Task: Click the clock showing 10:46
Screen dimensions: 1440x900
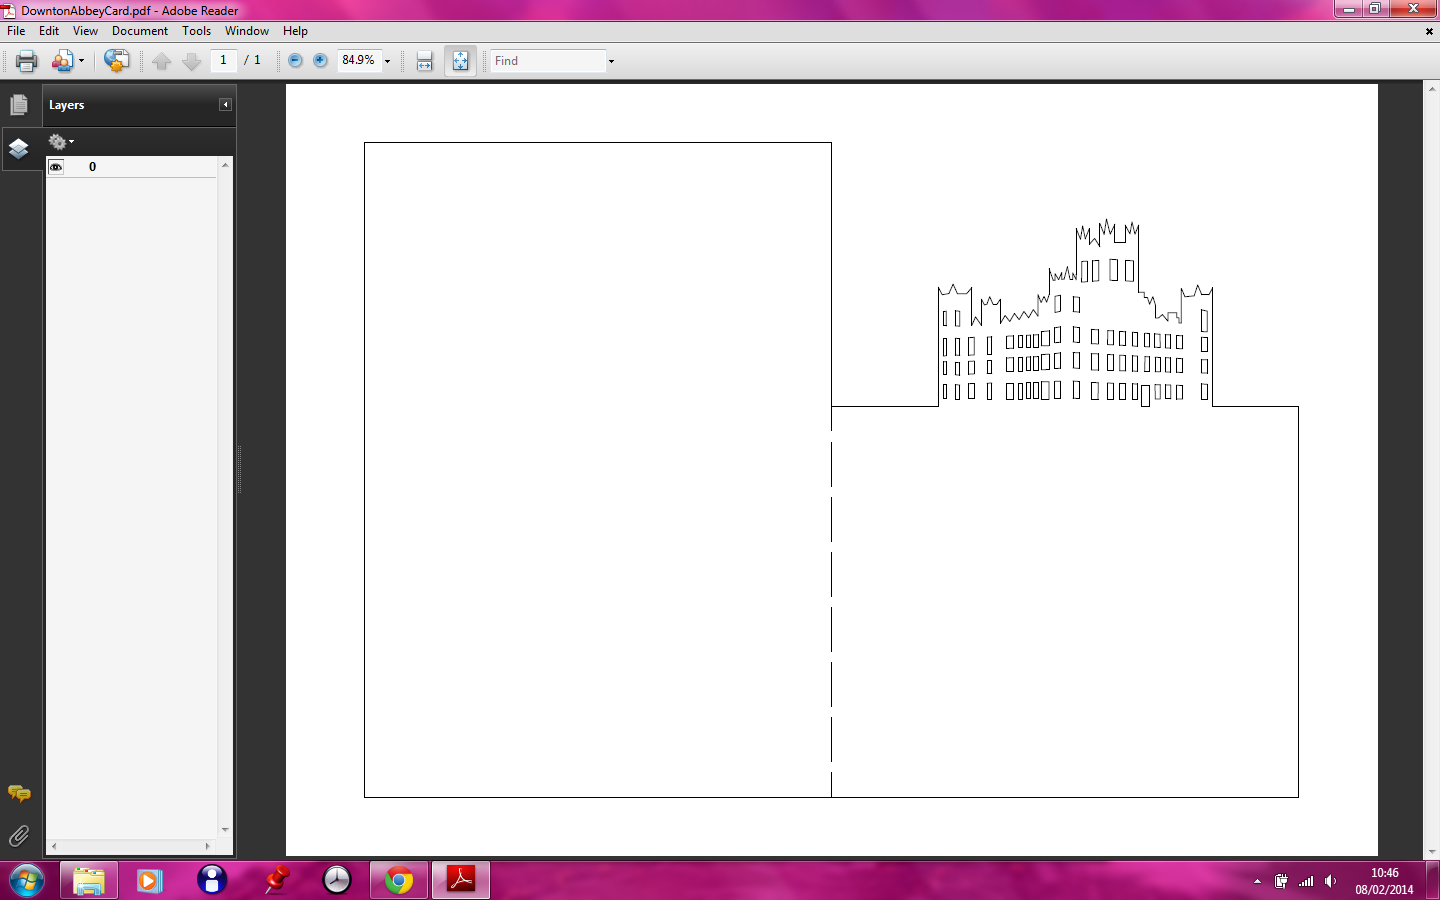Action: click(1385, 873)
